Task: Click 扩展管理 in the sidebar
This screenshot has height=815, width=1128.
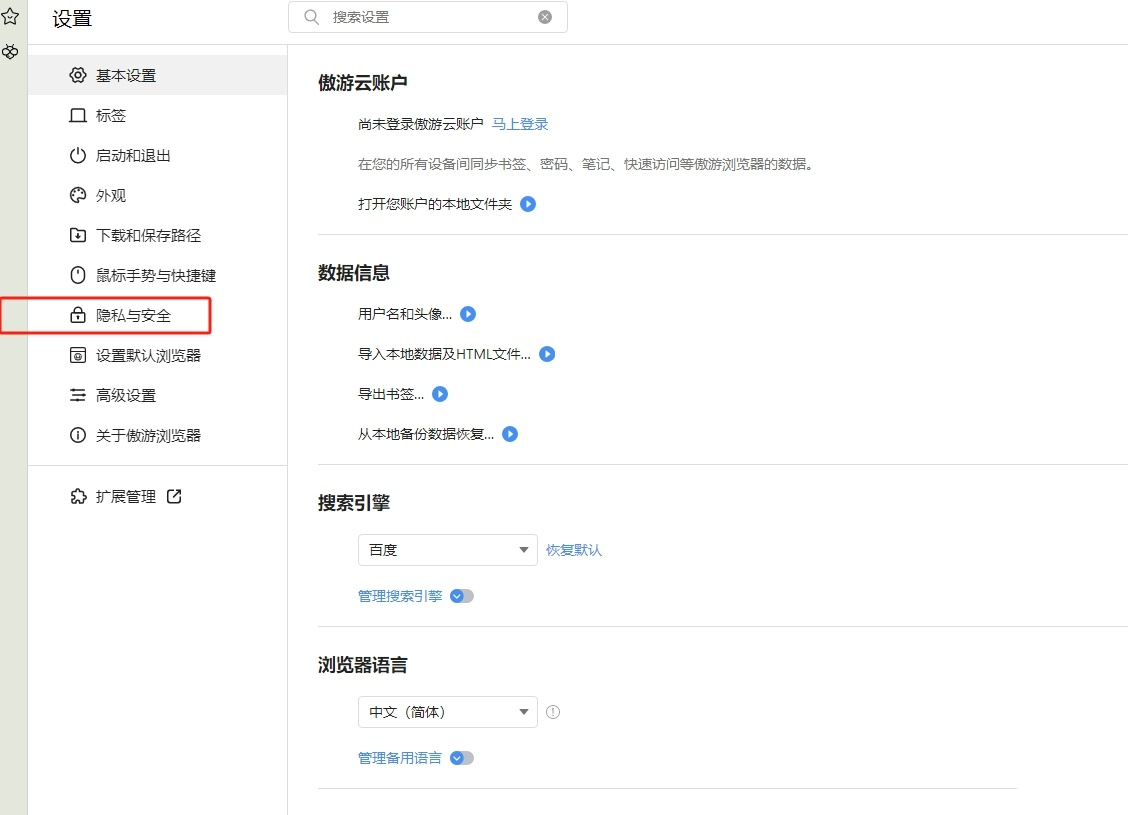Action: point(126,496)
